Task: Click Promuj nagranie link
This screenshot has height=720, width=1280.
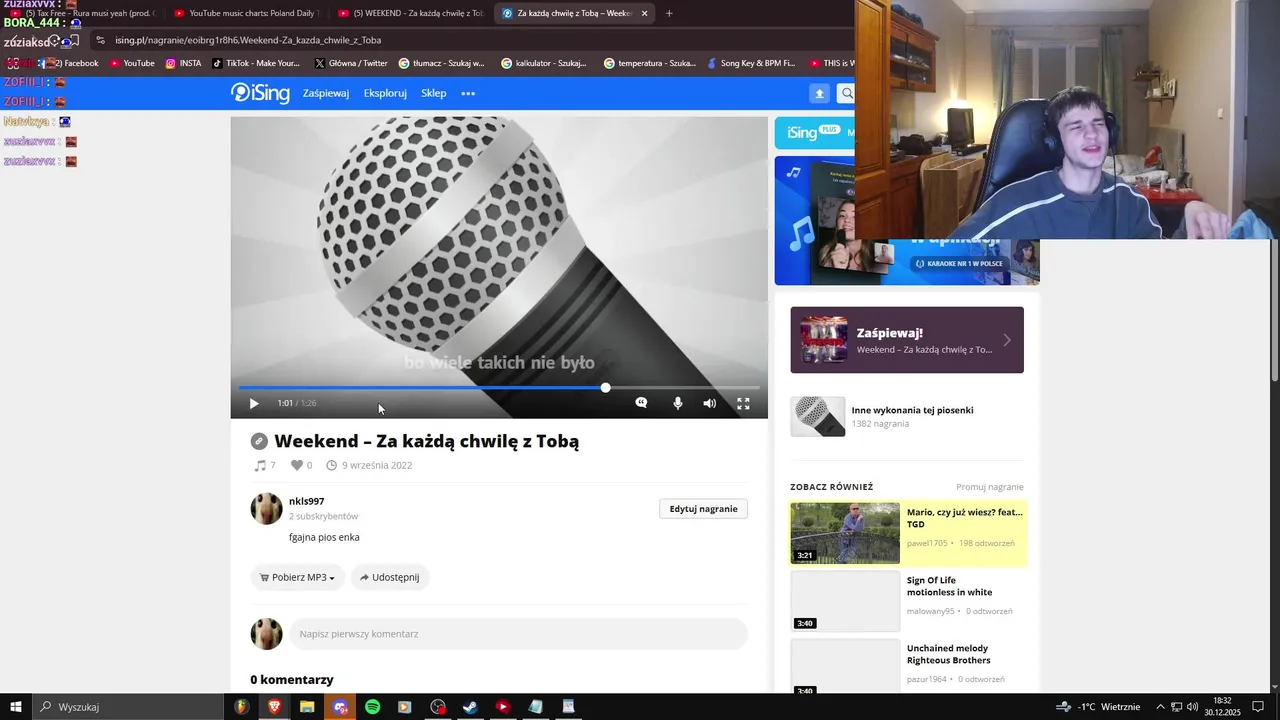Action: click(989, 487)
